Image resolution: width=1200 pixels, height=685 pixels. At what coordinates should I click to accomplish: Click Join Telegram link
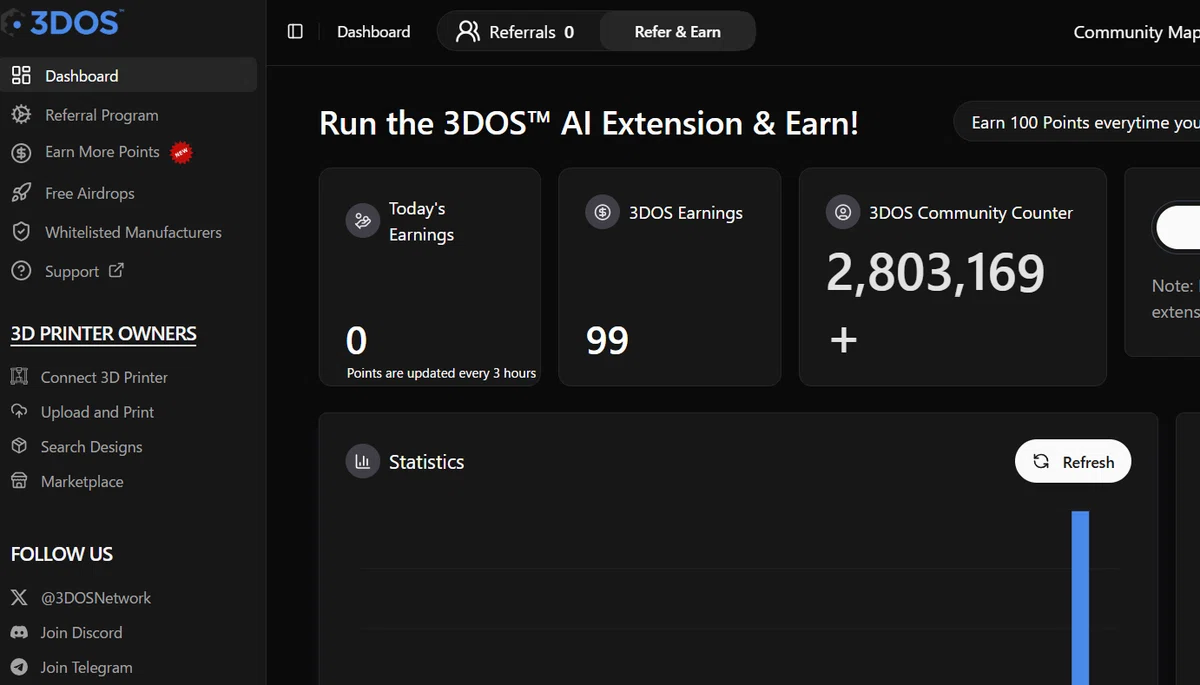(86, 667)
